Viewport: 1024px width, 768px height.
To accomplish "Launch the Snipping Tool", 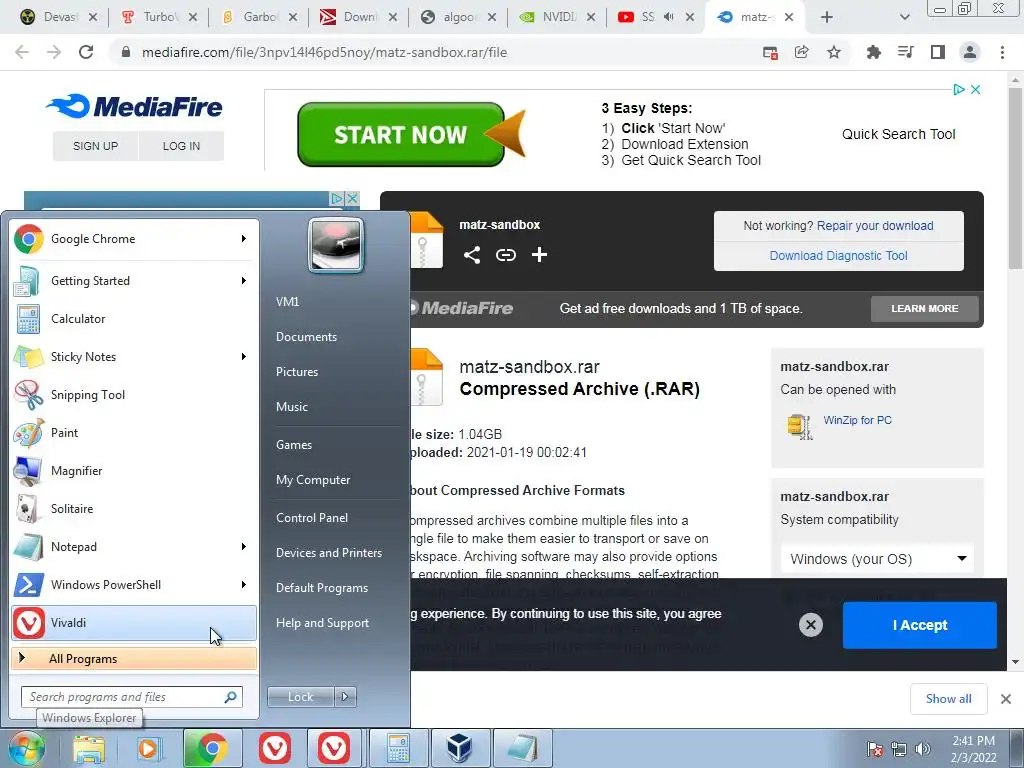I will pyautogui.click(x=134, y=394).
